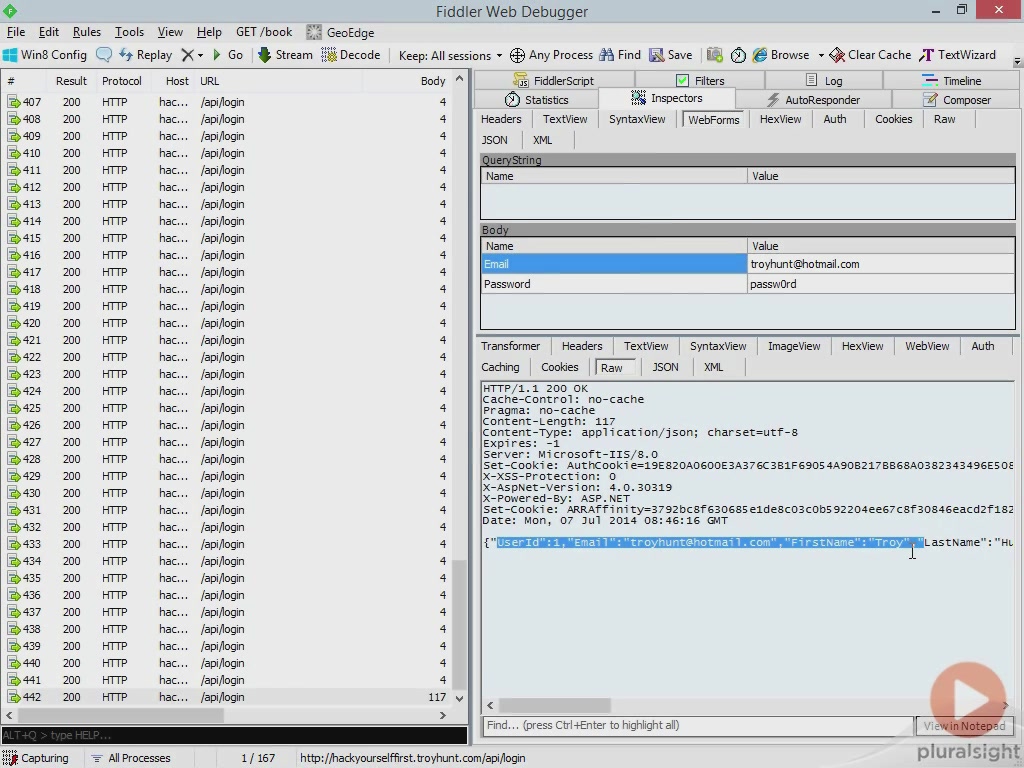This screenshot has width=1024, height=768.
Task: Click the GET /book menu item
Action: [x=264, y=32]
